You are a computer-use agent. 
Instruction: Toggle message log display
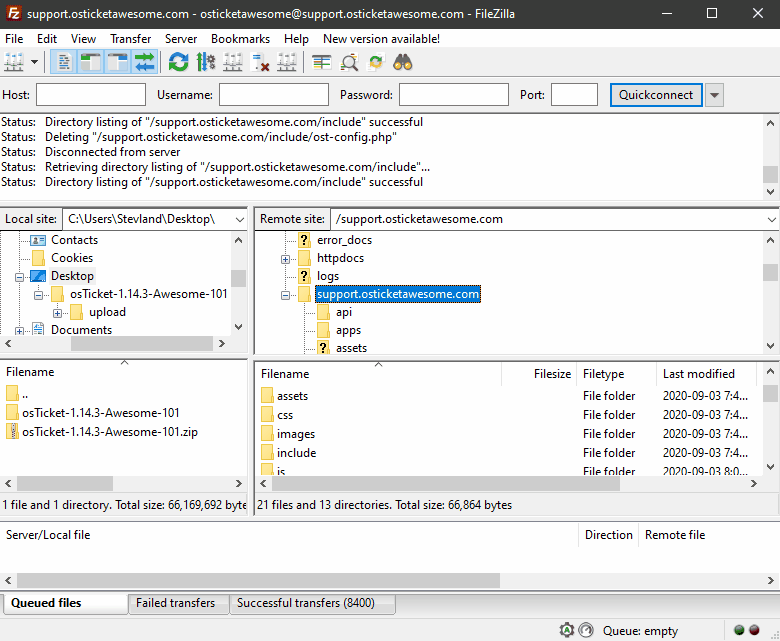[x=64, y=63]
